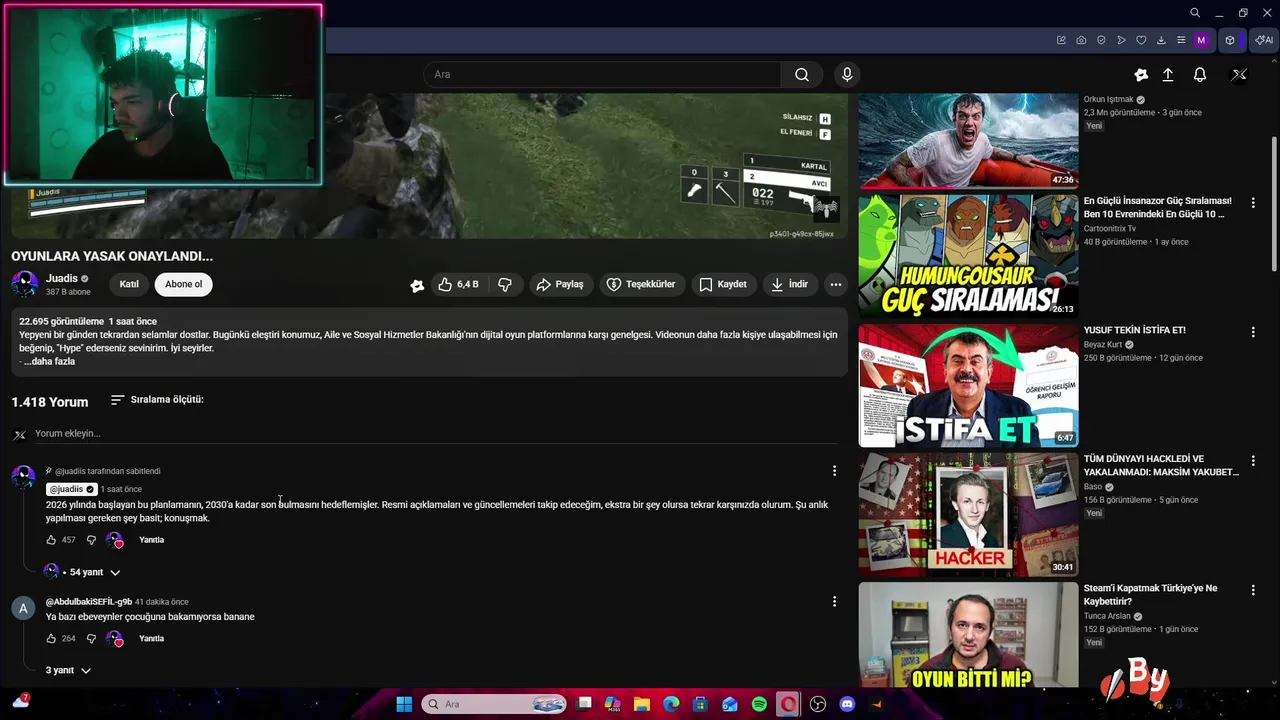The width and height of the screenshot is (1280, 720).
Task: Dislike the @AbdulbakiSEFIL-g9b comment
Action: click(91, 639)
